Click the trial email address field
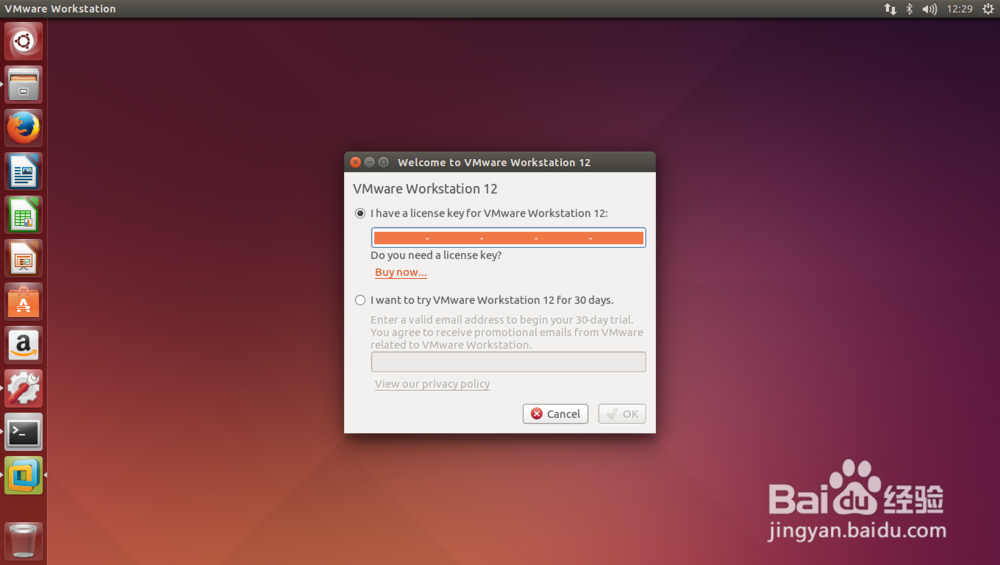Image resolution: width=1000 pixels, height=565 pixels. [508, 362]
